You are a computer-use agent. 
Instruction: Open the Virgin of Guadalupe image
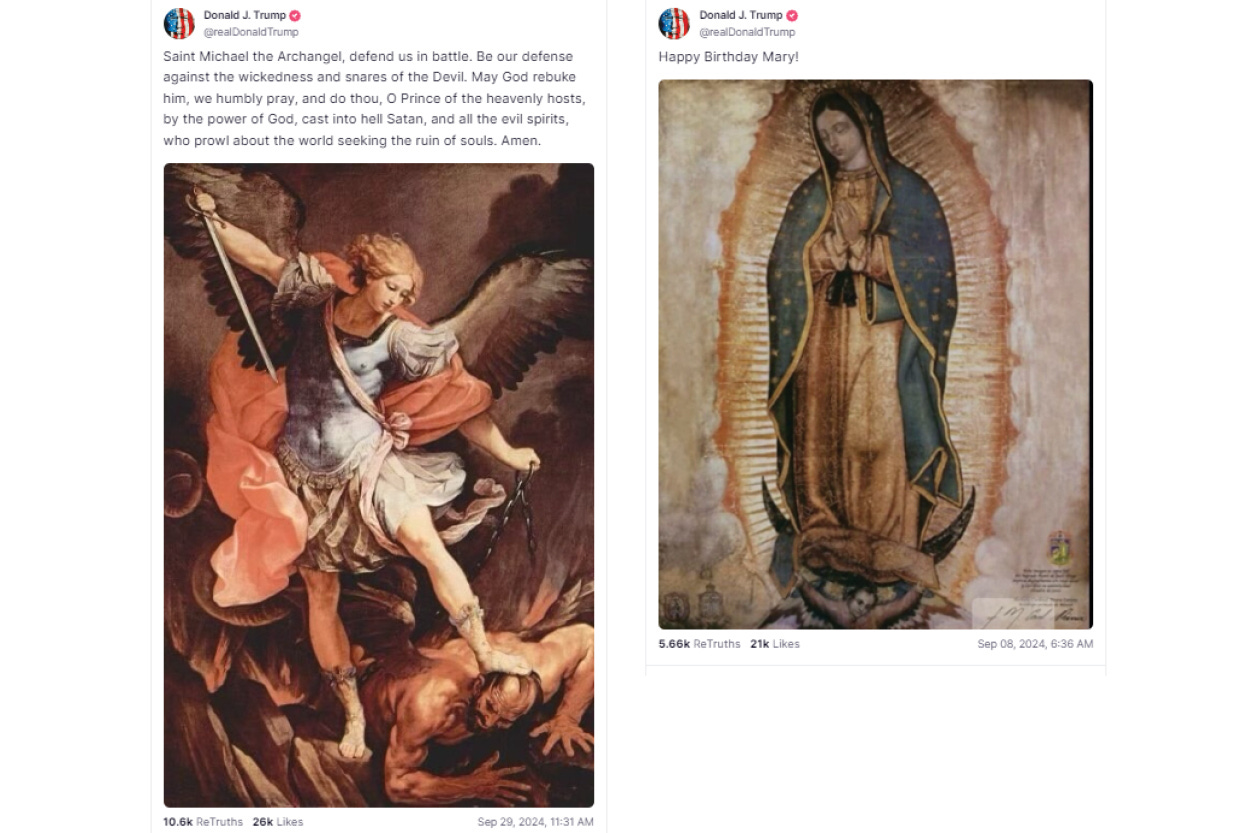click(x=875, y=354)
